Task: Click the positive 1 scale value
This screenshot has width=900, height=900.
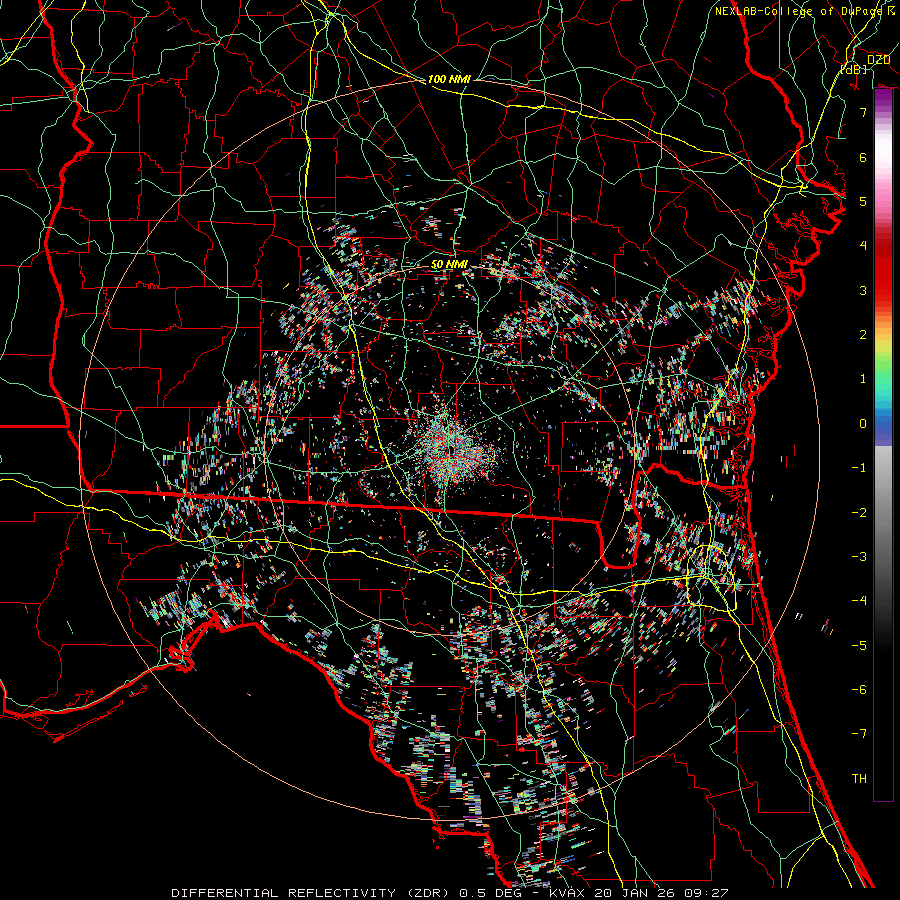Action: [863, 379]
